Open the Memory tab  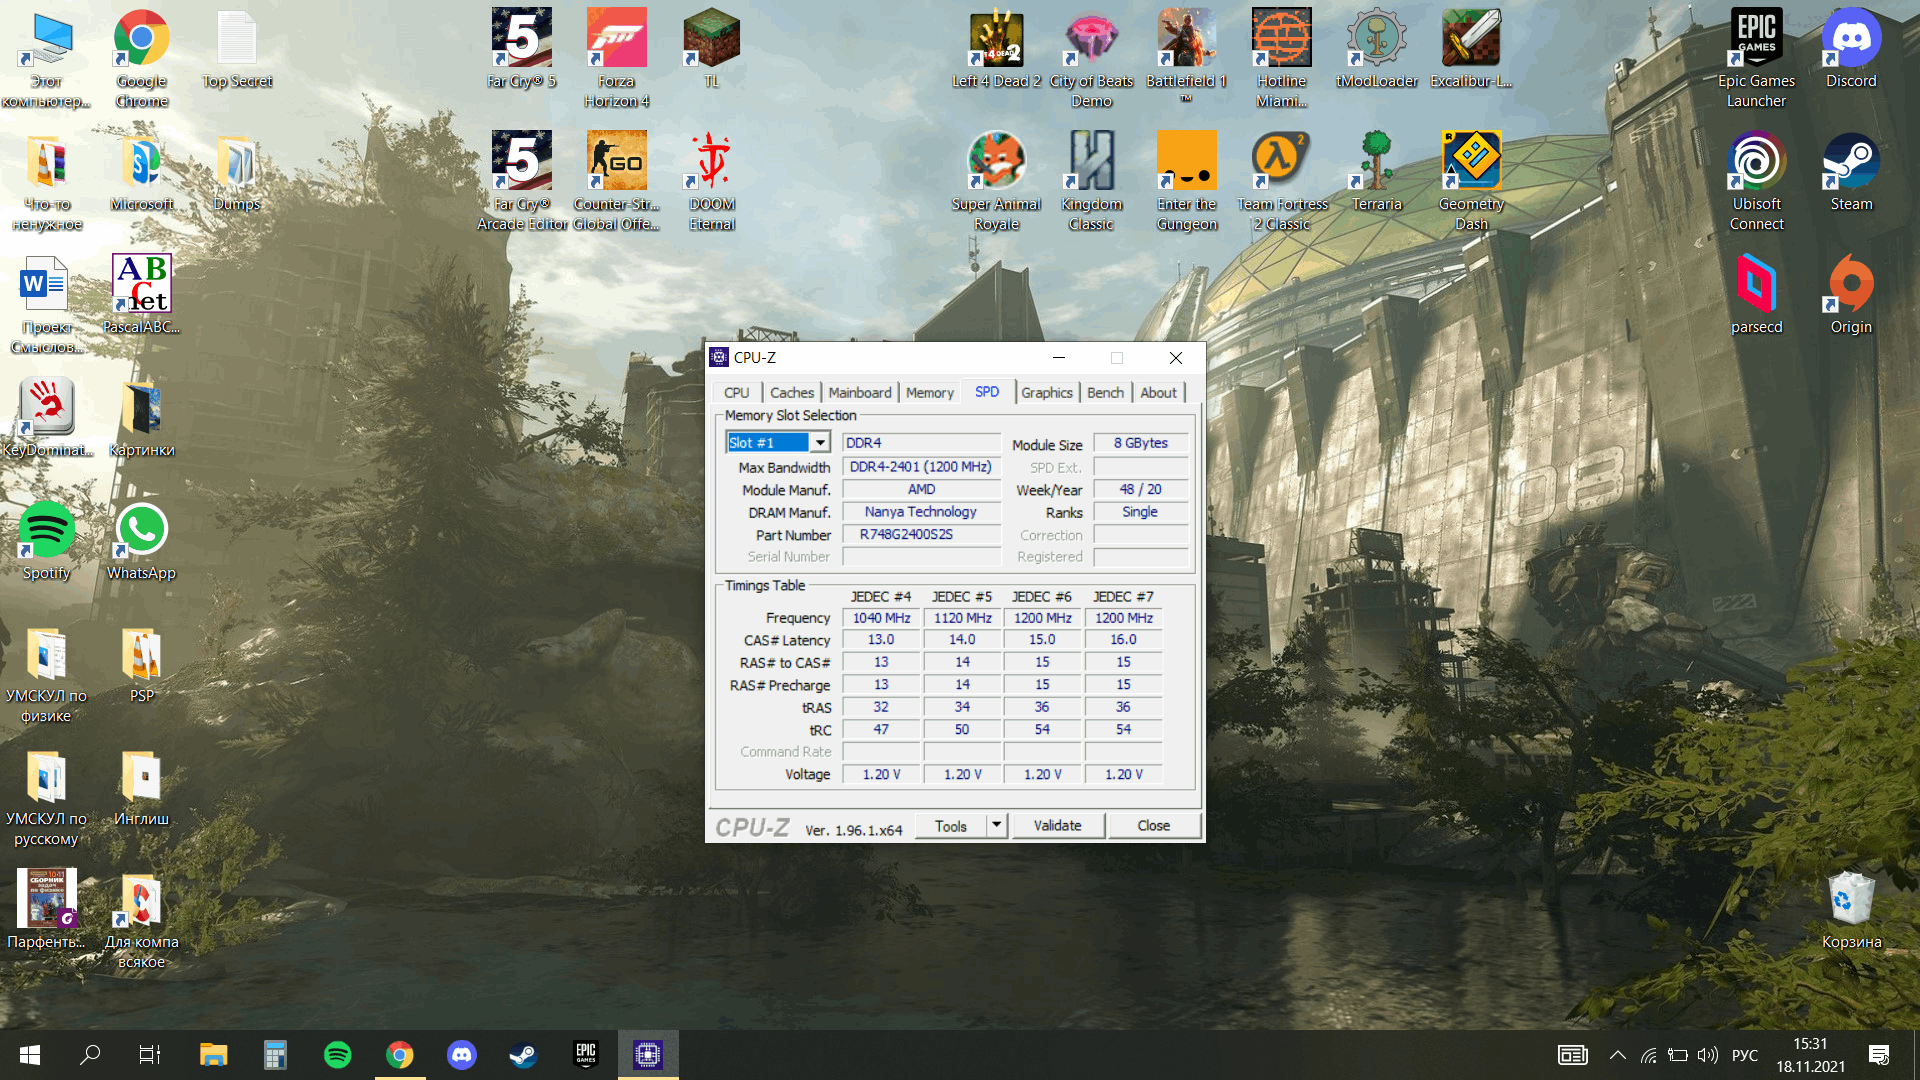coord(930,393)
